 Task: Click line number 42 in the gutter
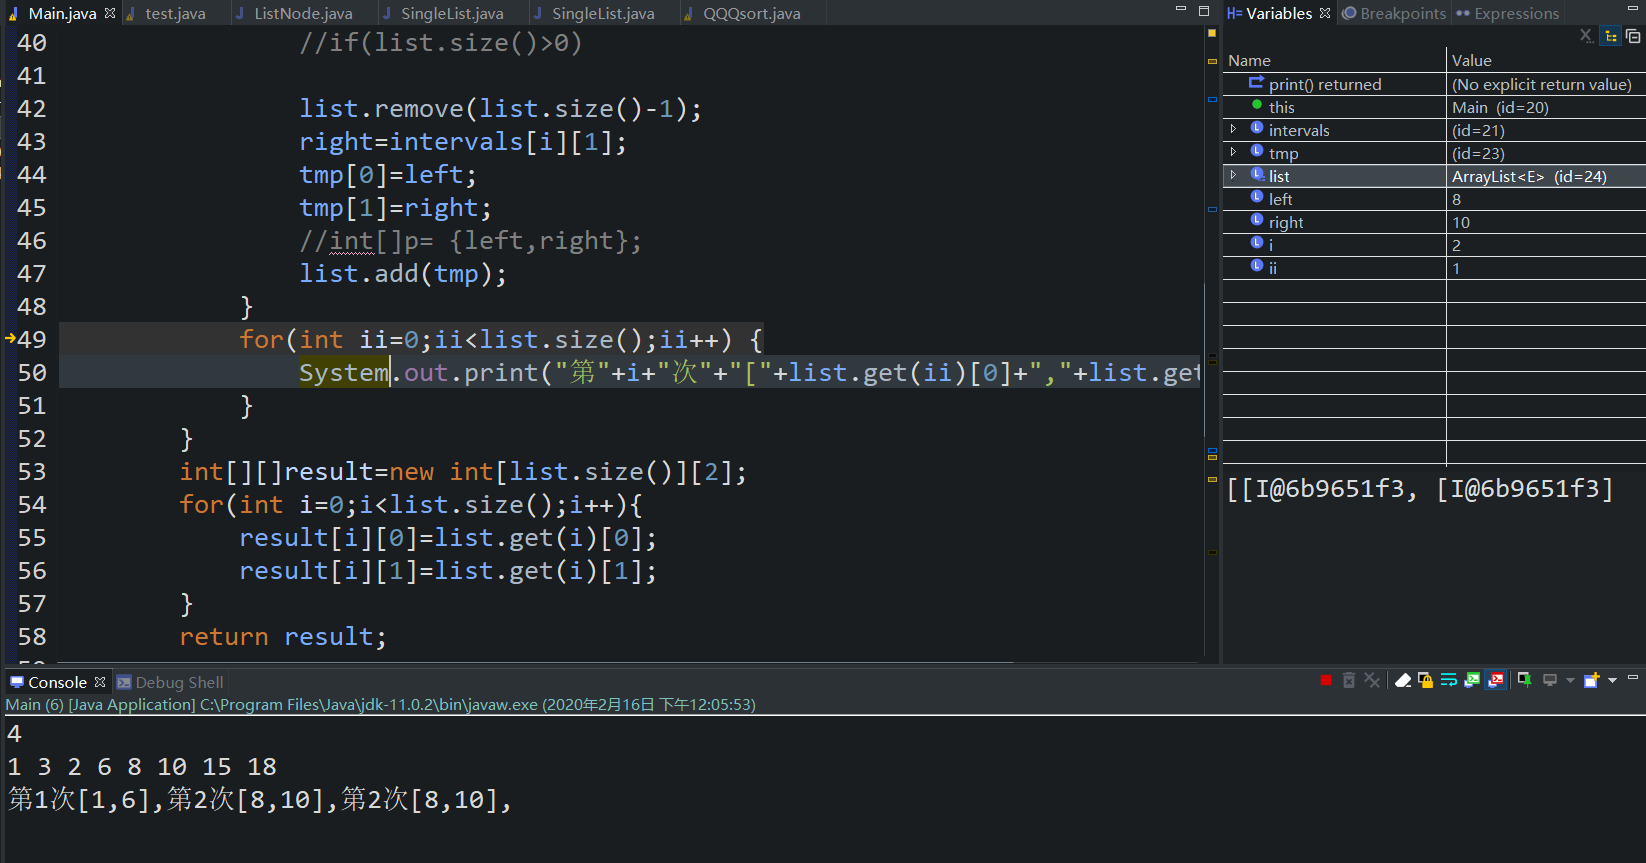[32, 108]
